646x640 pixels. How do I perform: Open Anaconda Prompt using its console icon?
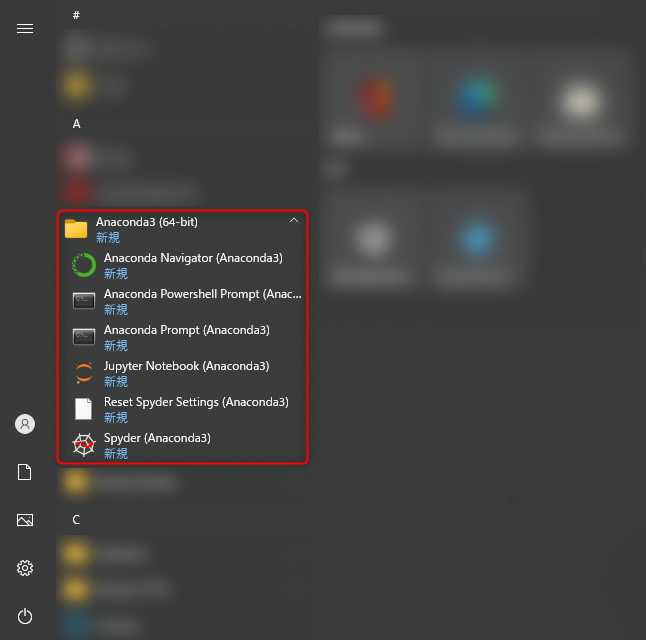point(84,337)
